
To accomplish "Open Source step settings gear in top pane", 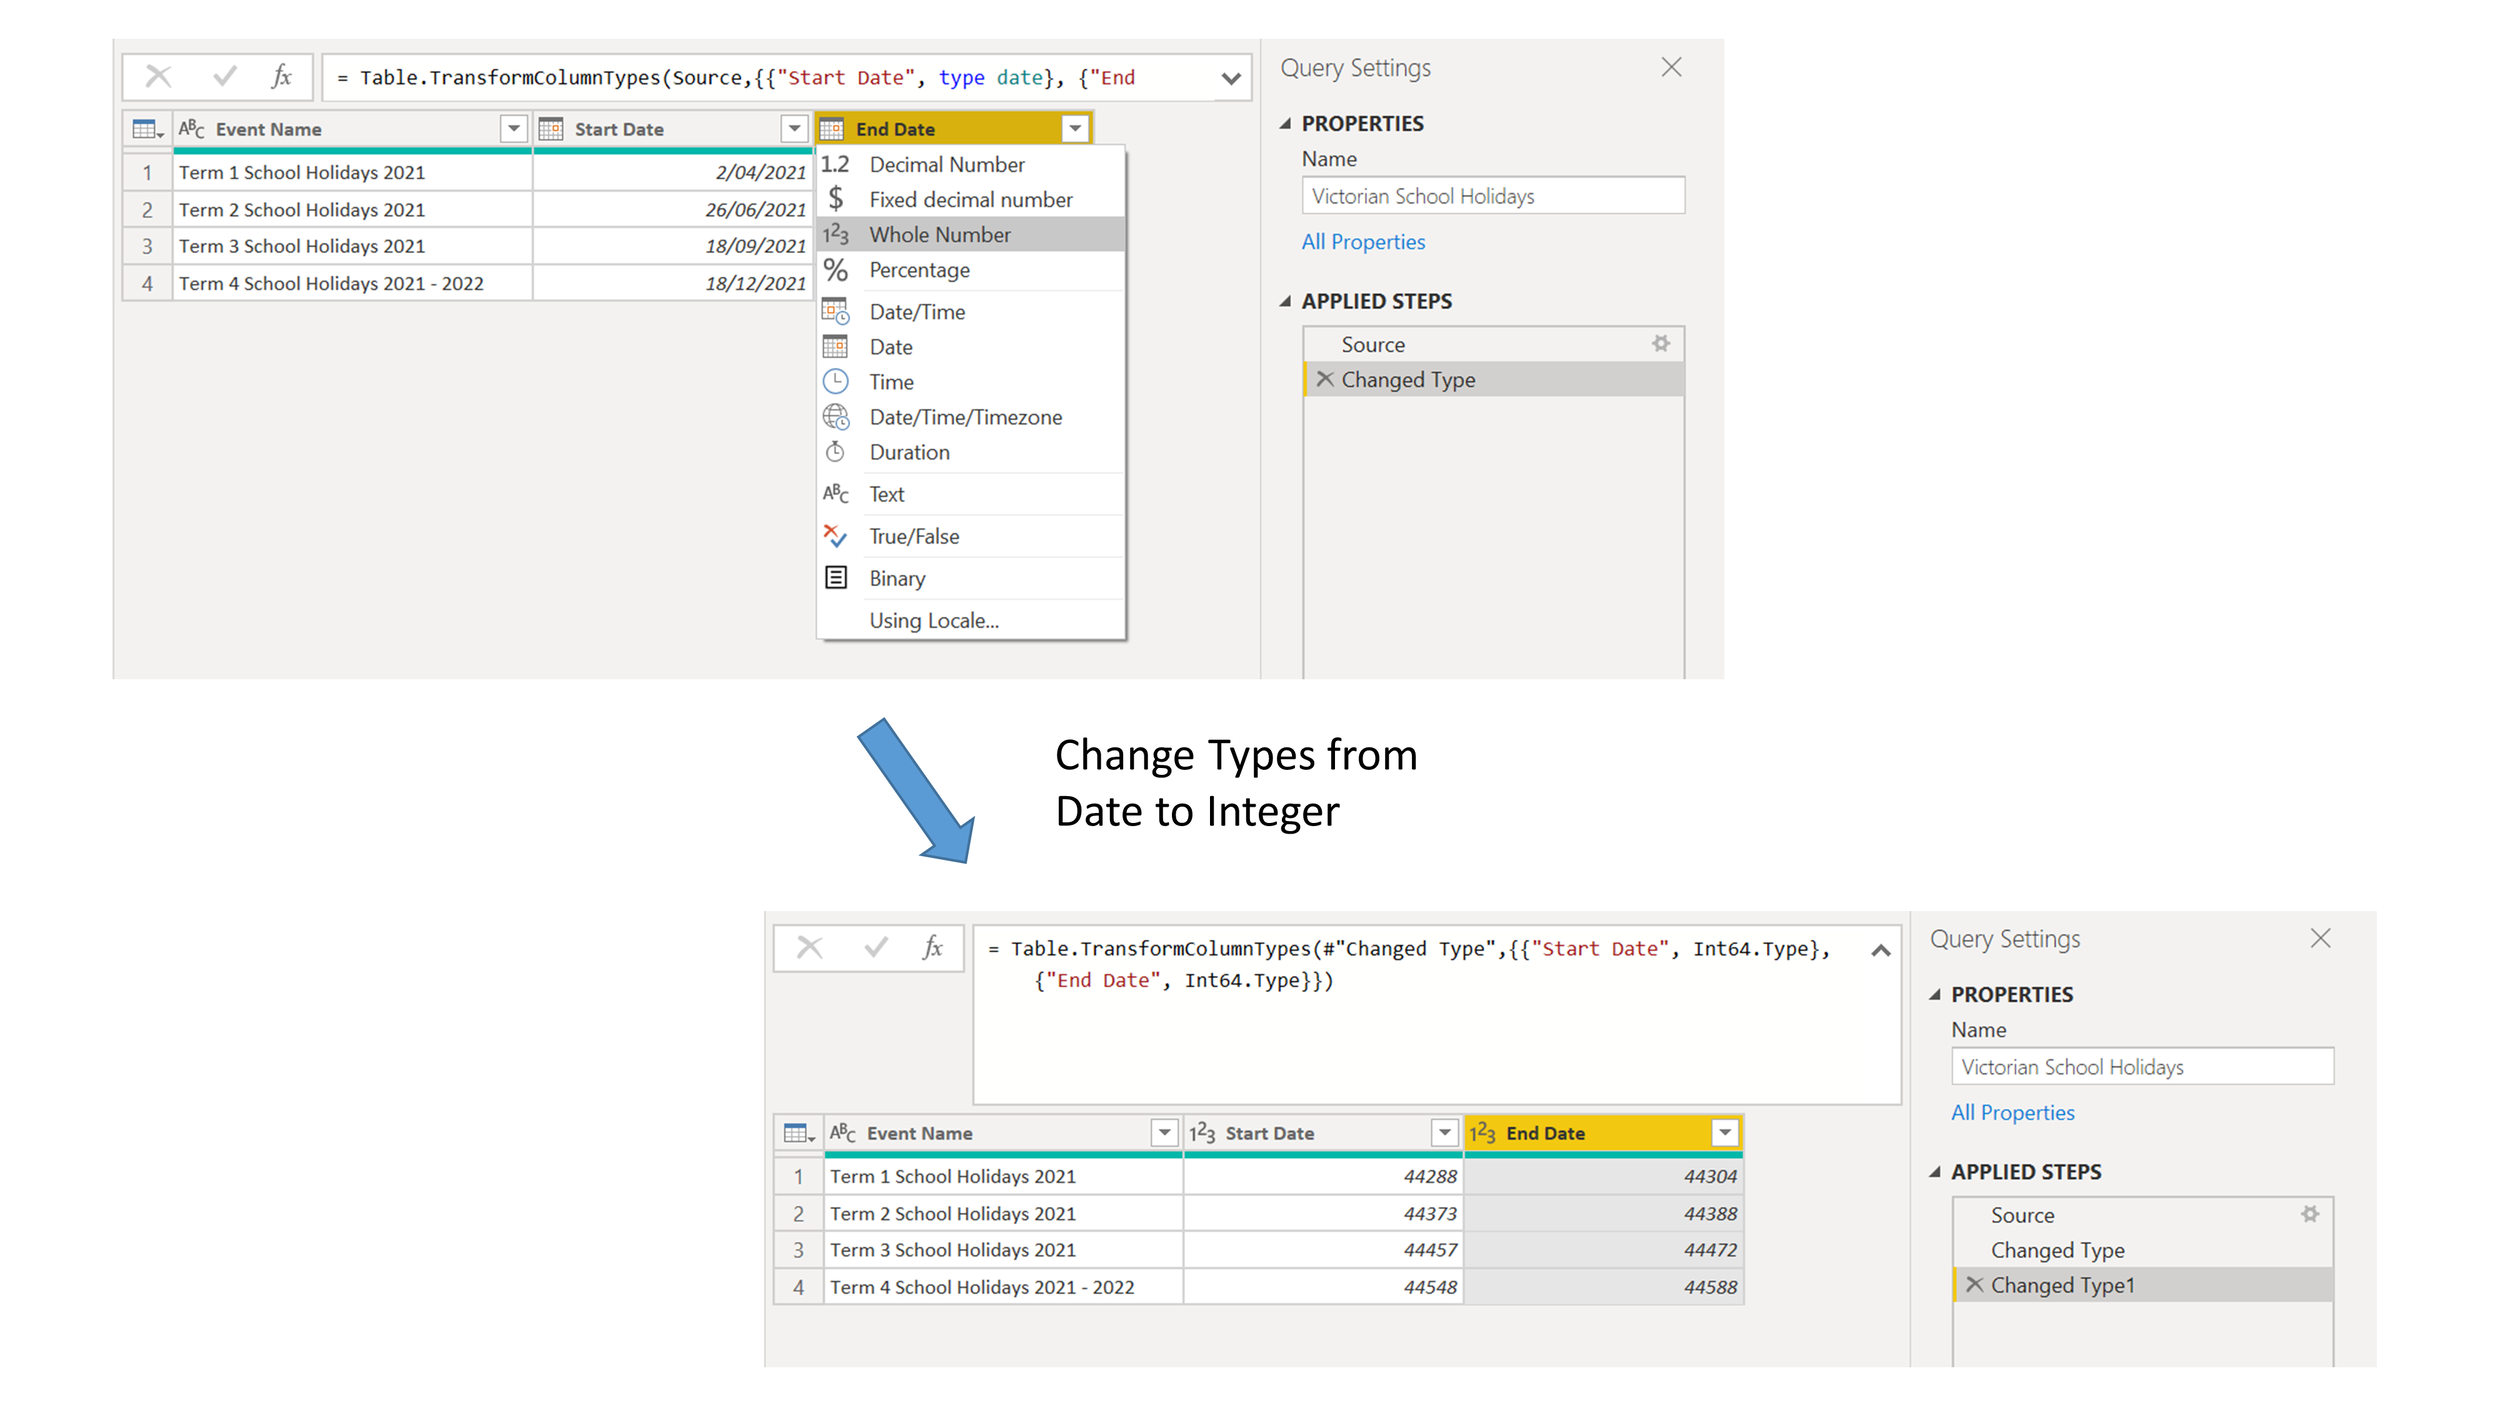I will [x=1660, y=343].
